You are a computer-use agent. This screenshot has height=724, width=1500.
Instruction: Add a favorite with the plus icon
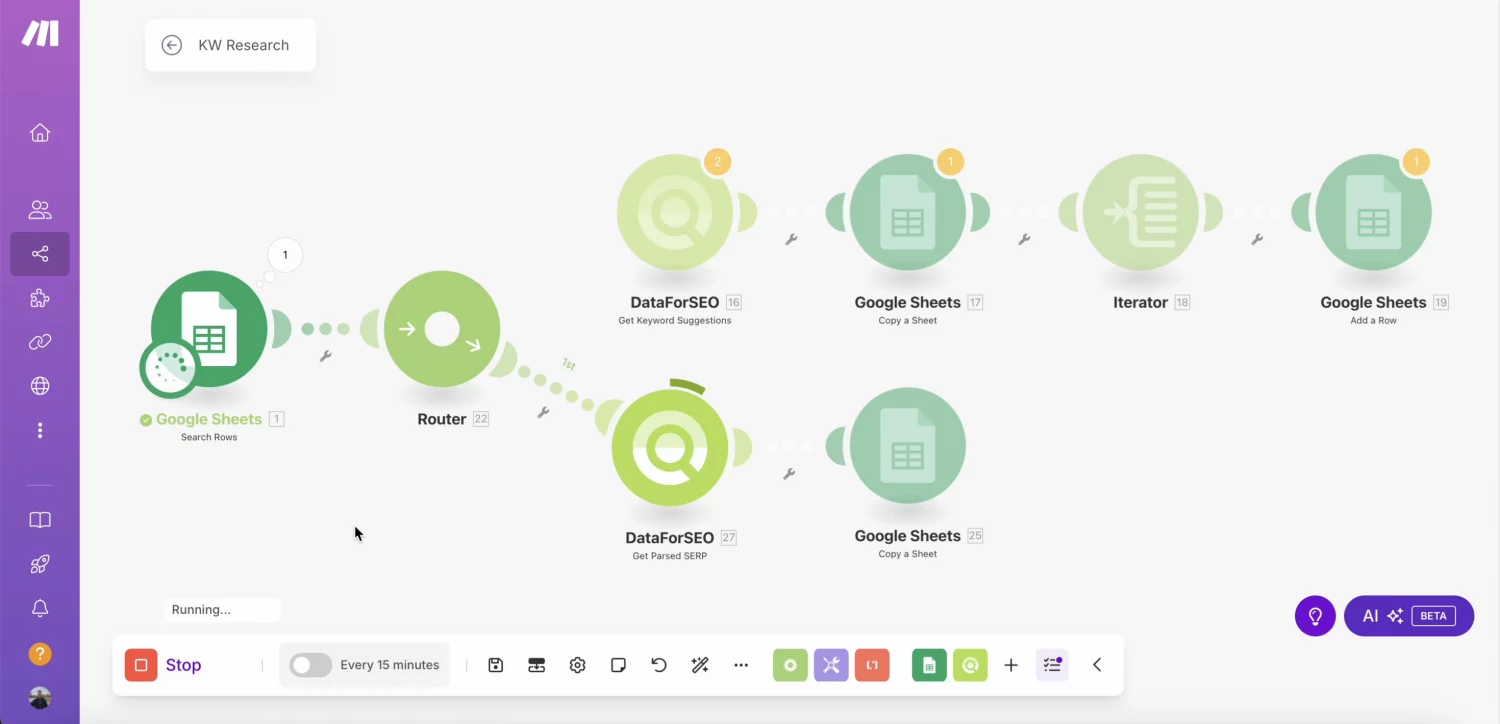point(1011,665)
